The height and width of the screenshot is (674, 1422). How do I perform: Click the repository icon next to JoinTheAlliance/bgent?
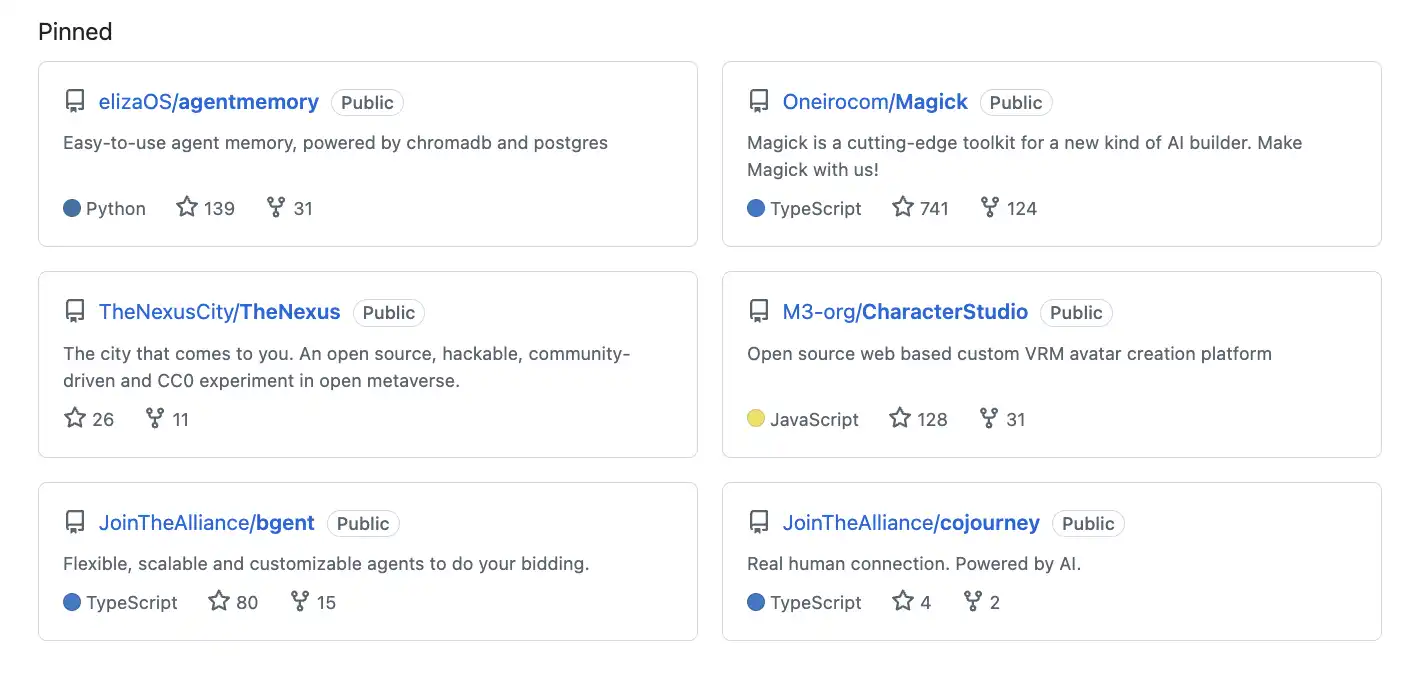[x=74, y=521]
